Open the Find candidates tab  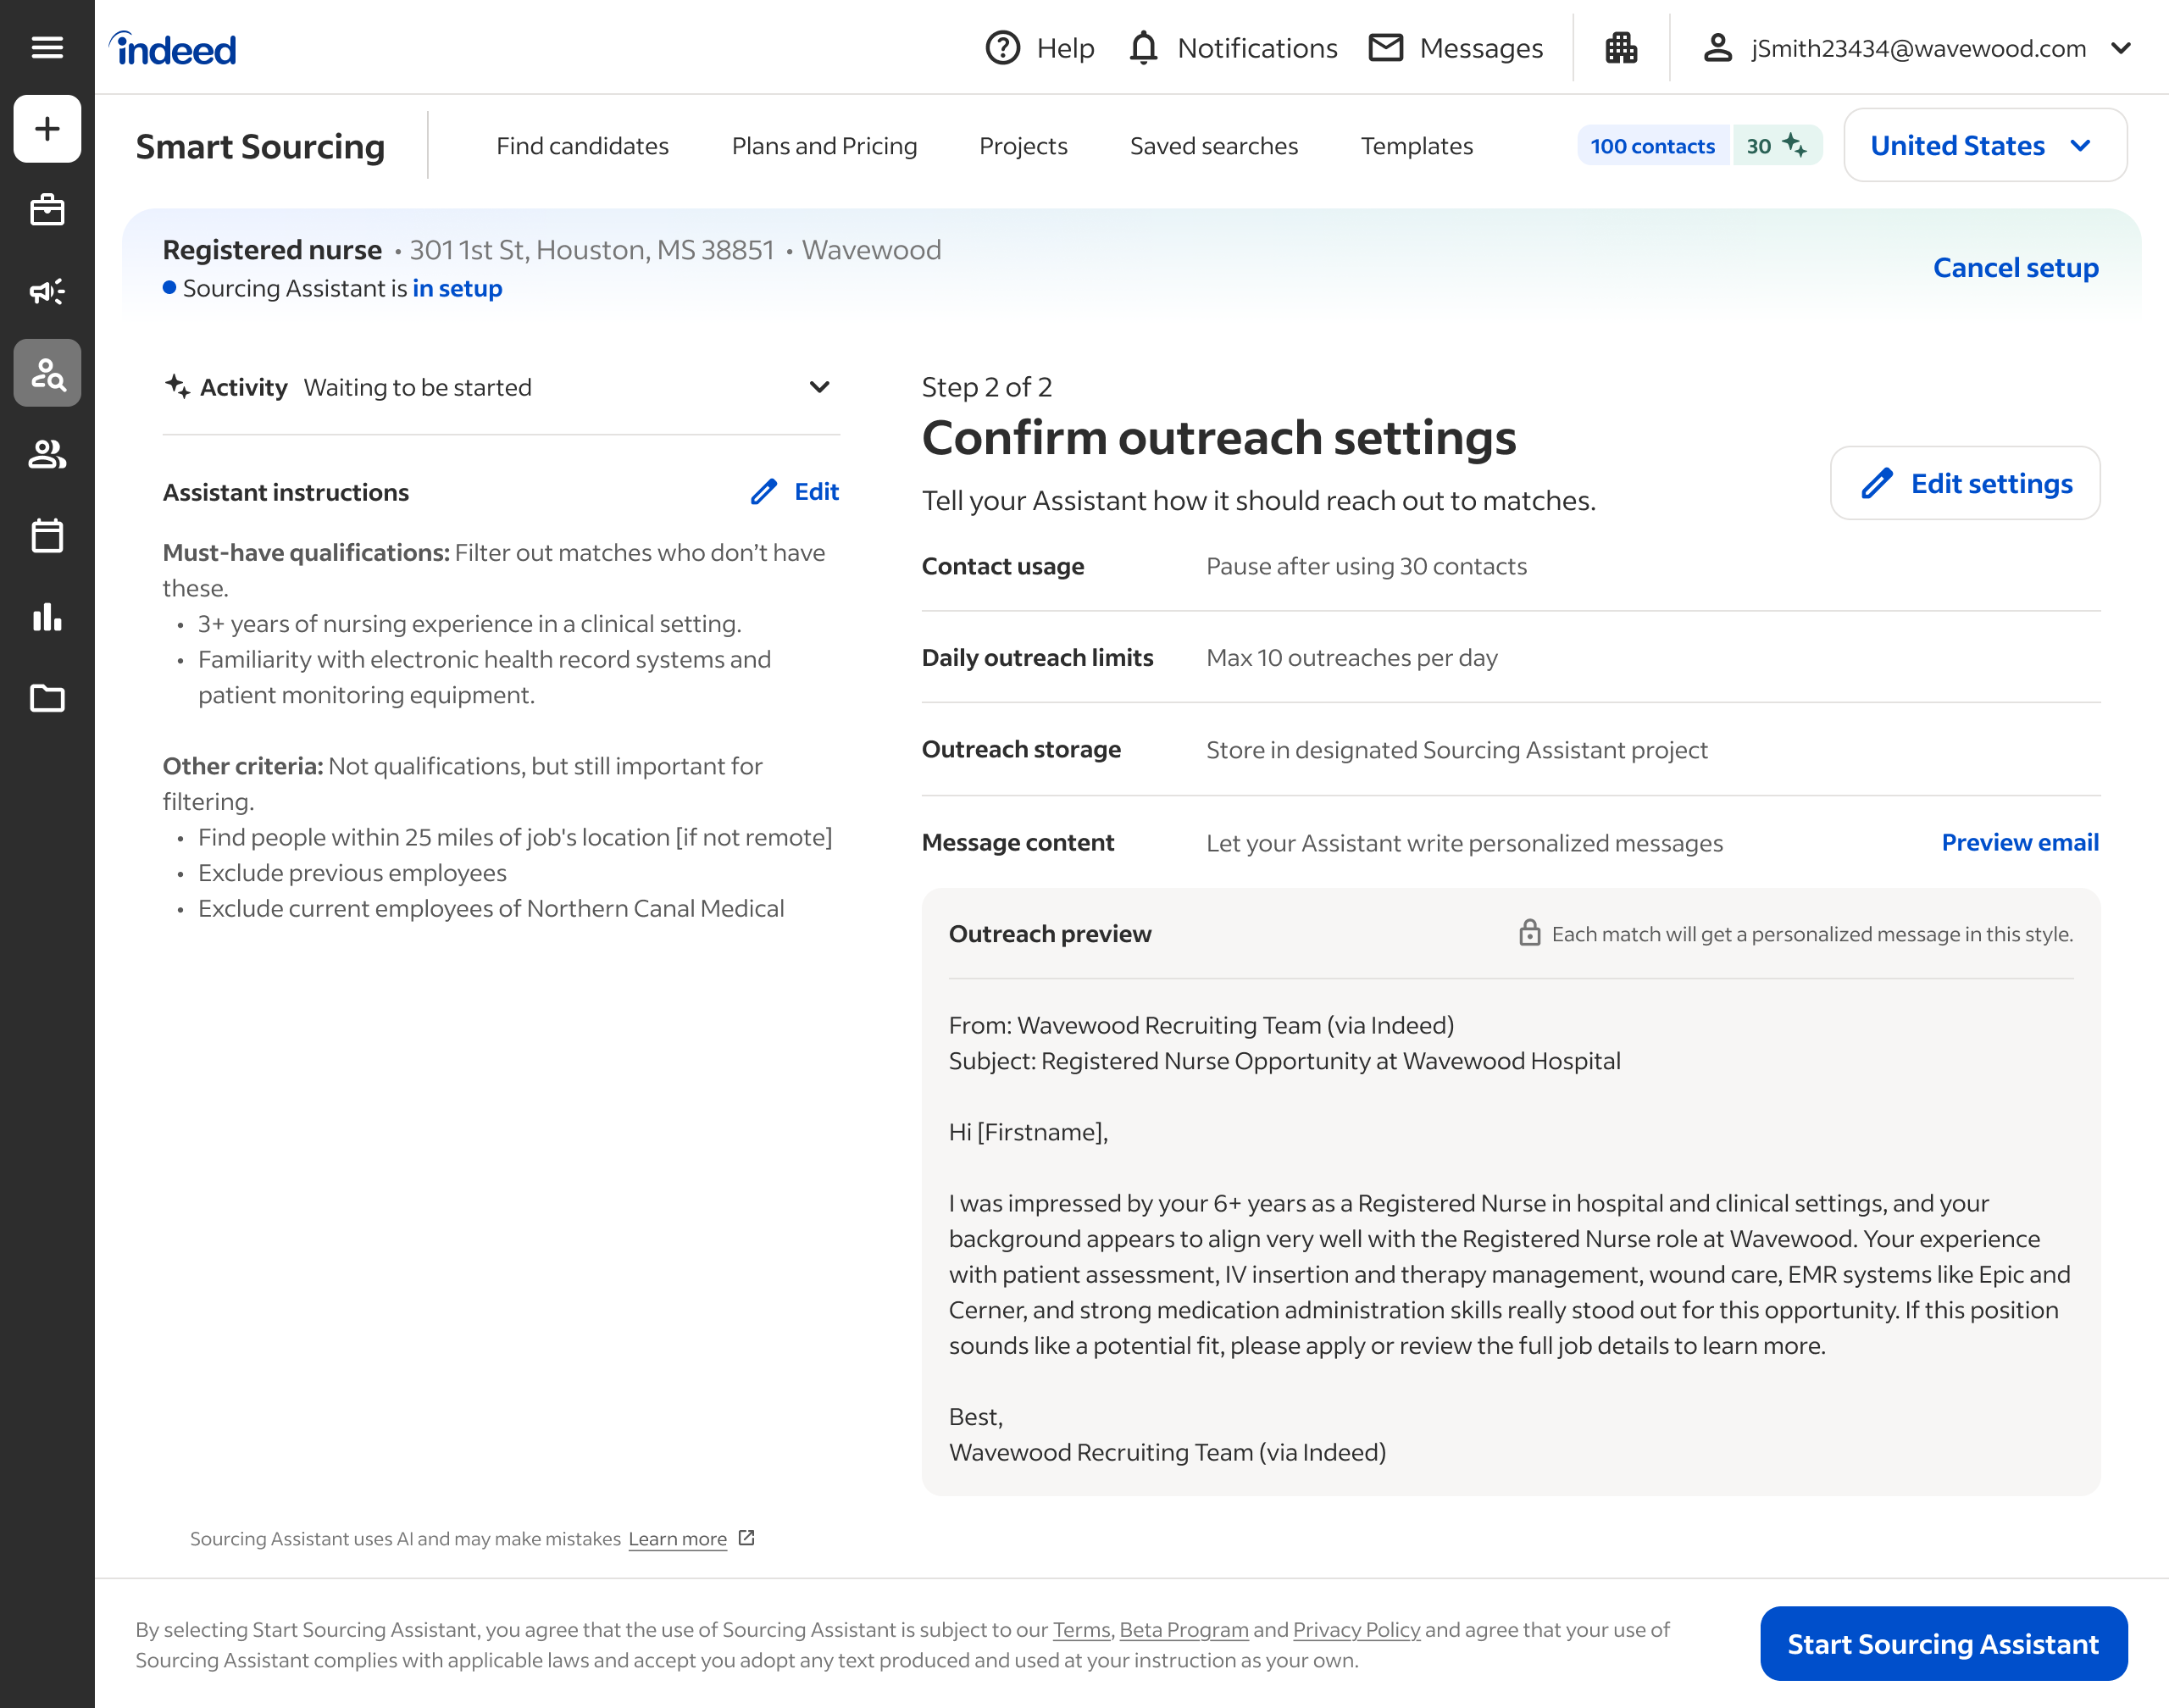[x=583, y=146]
